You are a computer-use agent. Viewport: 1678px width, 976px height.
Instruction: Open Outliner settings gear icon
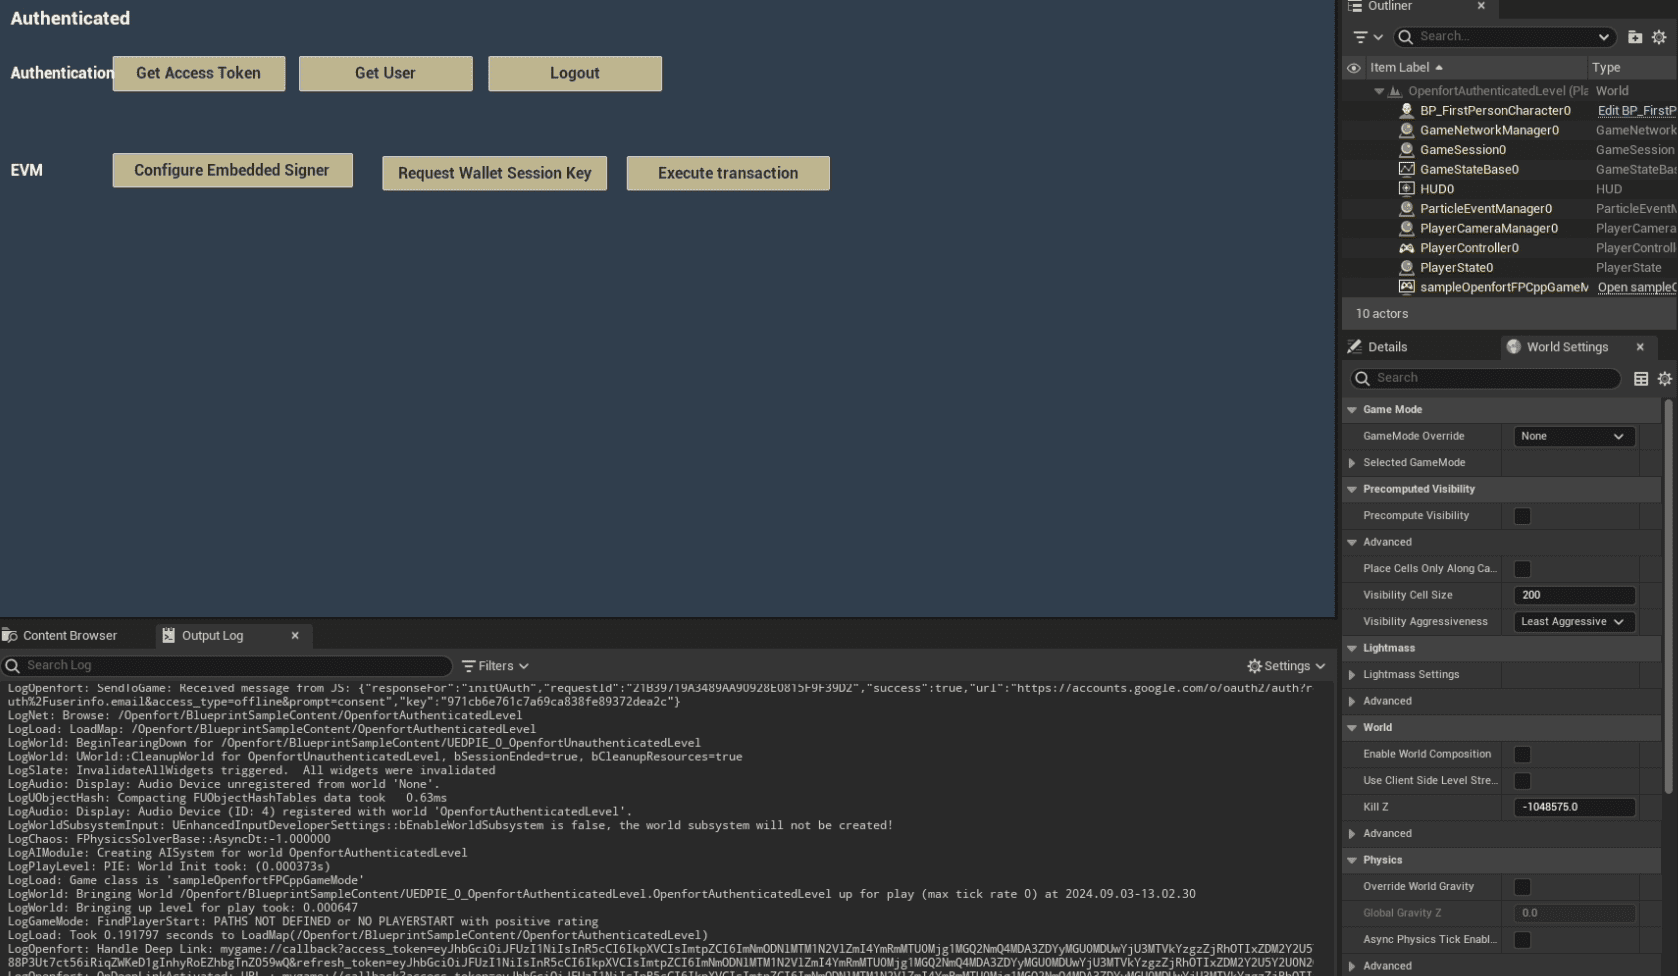(x=1660, y=37)
